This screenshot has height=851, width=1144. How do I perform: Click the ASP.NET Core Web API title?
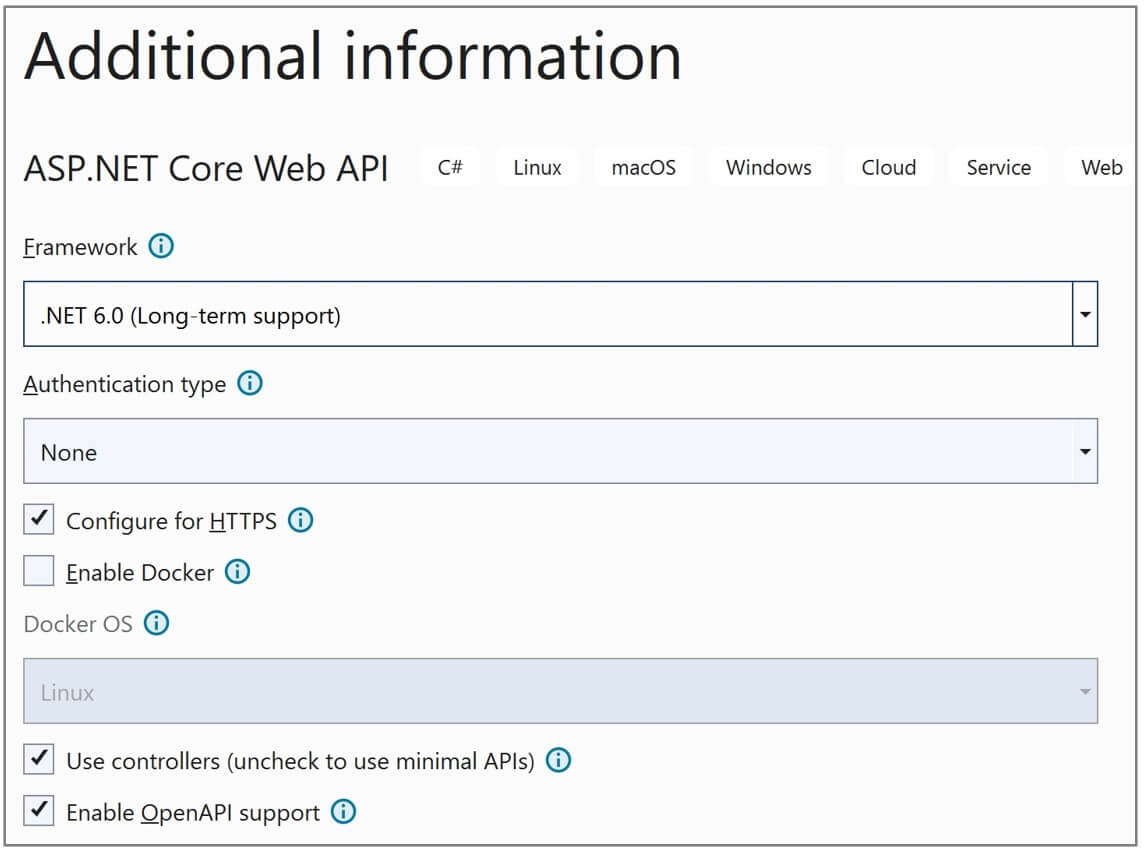click(206, 169)
